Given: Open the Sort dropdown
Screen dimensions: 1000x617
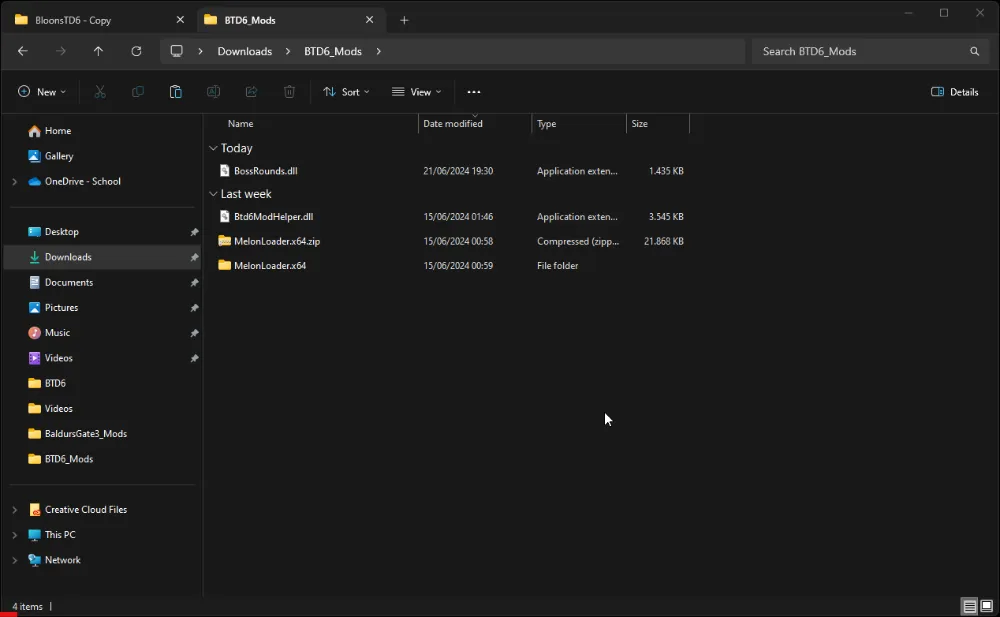Looking at the screenshot, I should 347,91.
